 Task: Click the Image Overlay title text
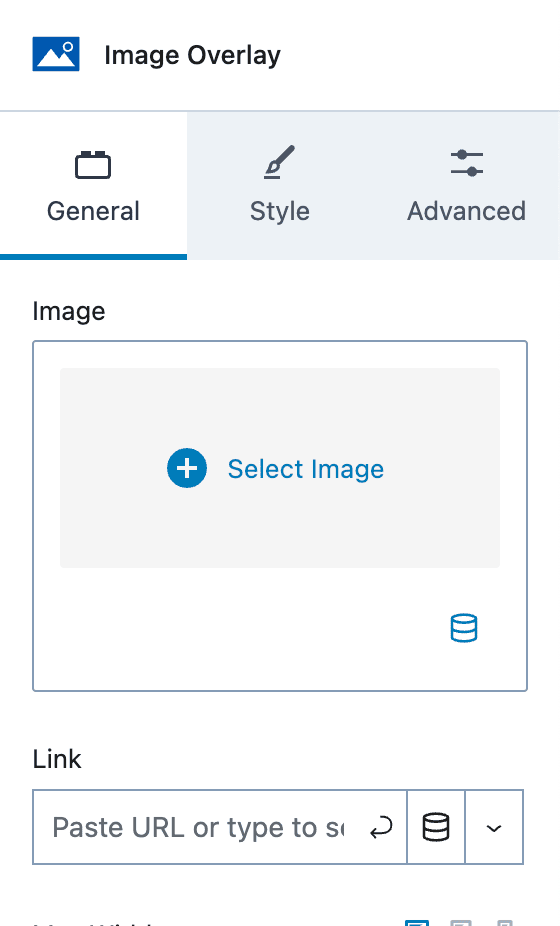[x=193, y=56]
